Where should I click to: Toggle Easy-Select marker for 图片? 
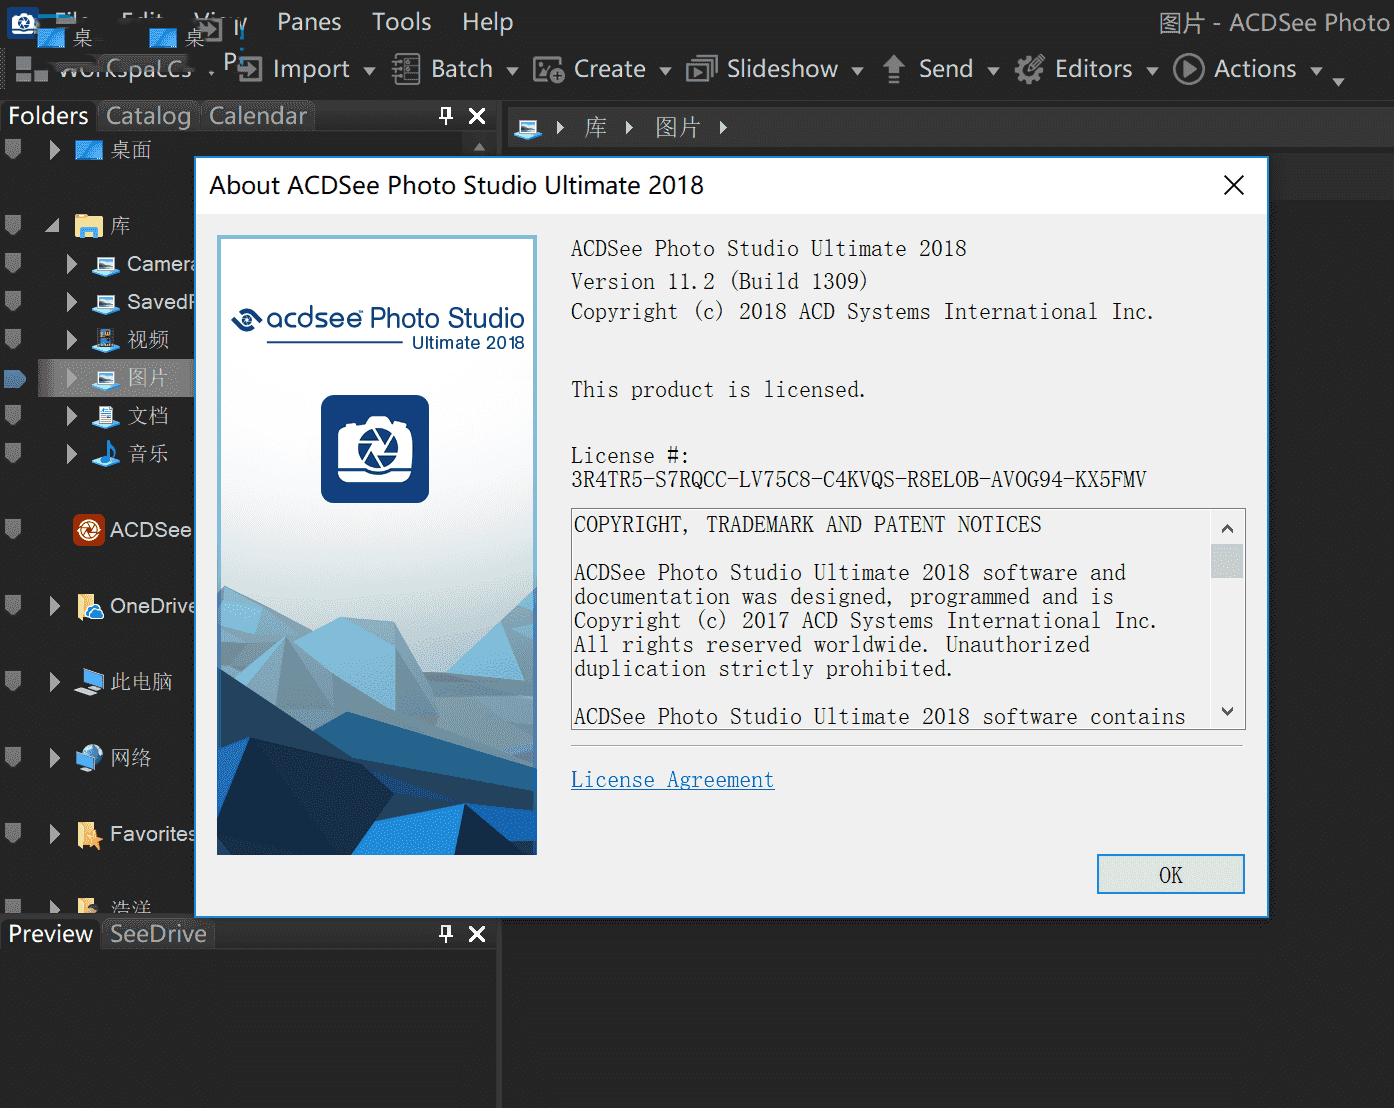pos(14,378)
